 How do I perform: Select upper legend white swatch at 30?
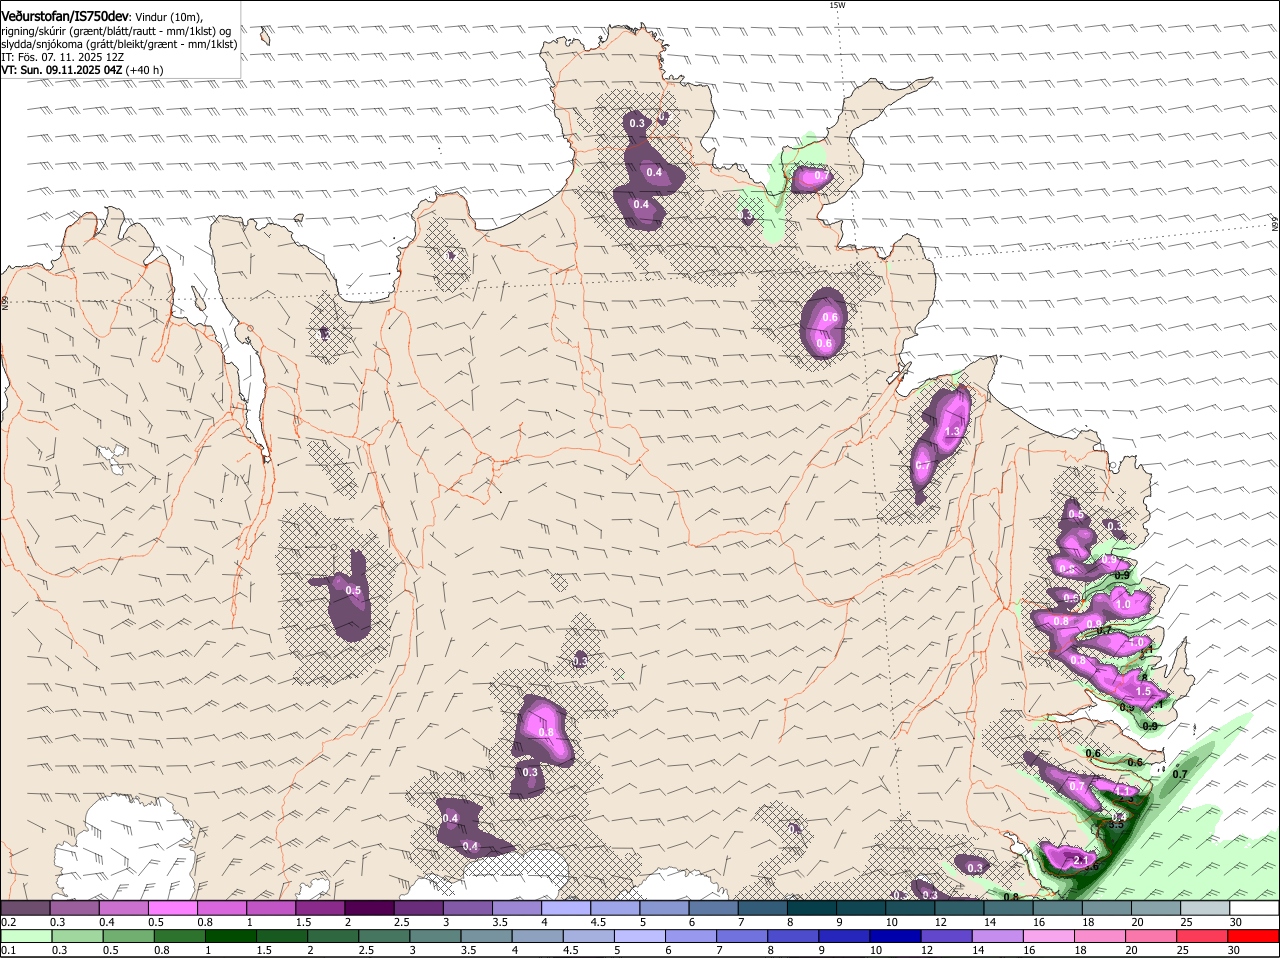[x=1254, y=908]
